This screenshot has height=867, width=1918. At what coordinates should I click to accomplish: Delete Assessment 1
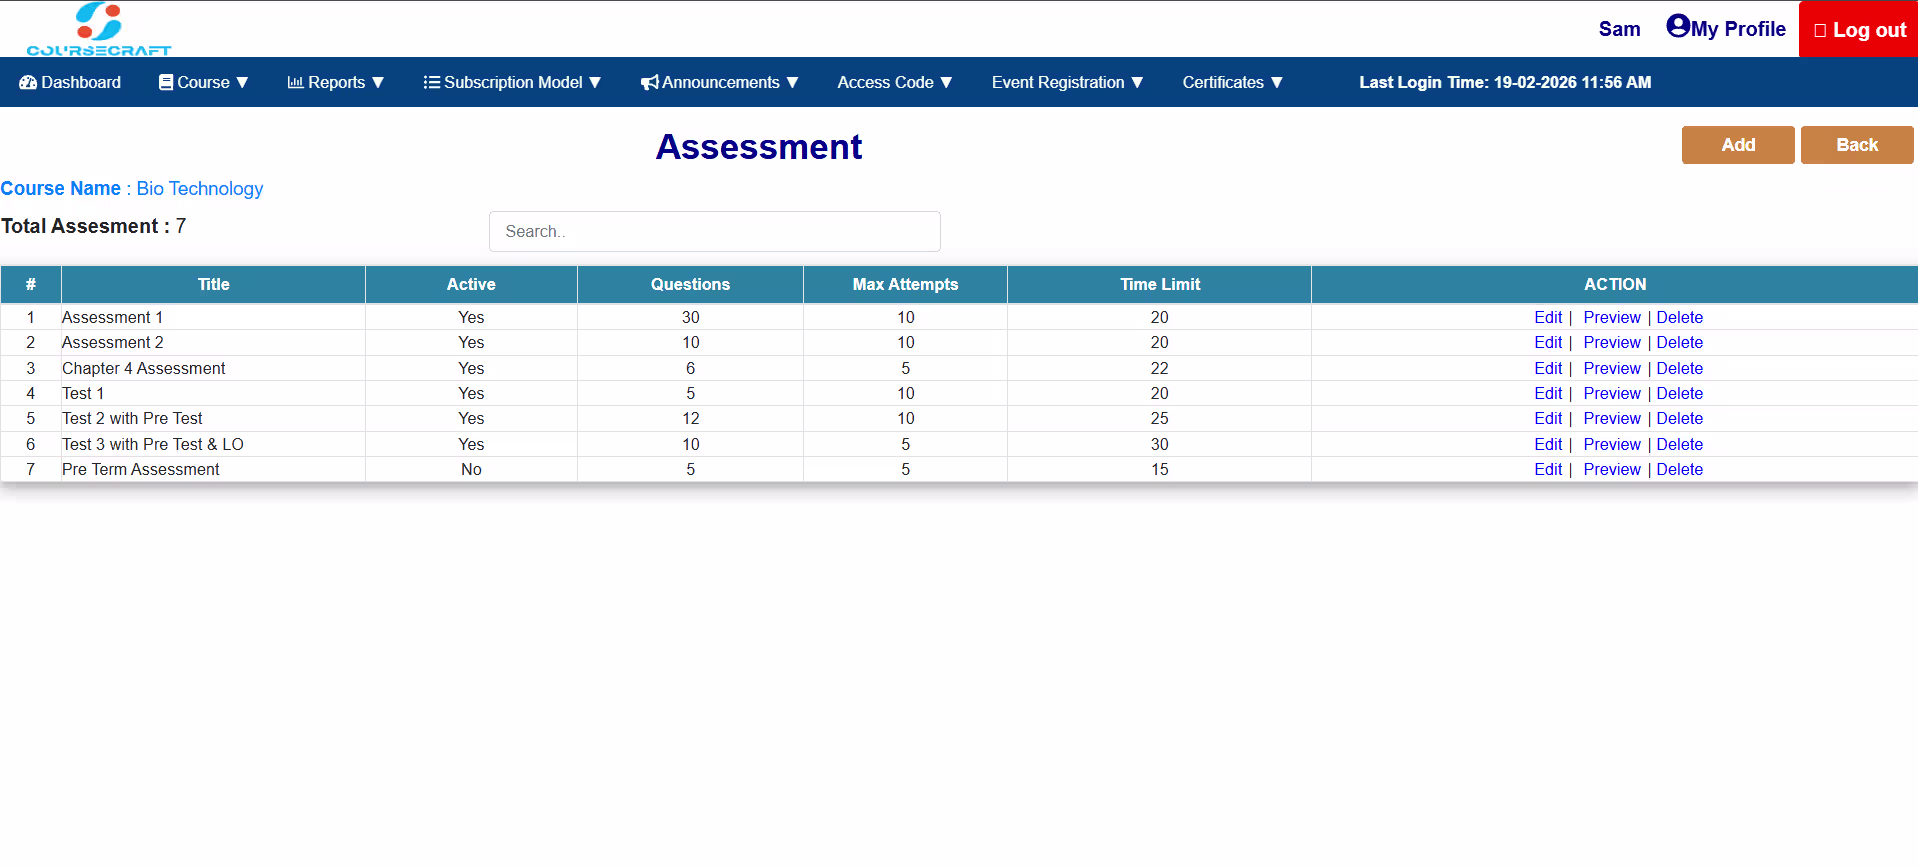point(1680,317)
